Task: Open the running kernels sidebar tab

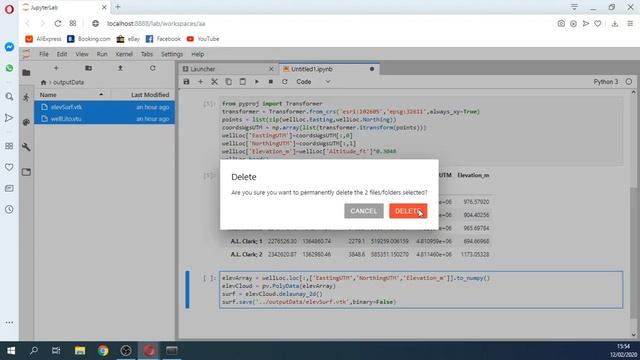Action: [x=27, y=97]
